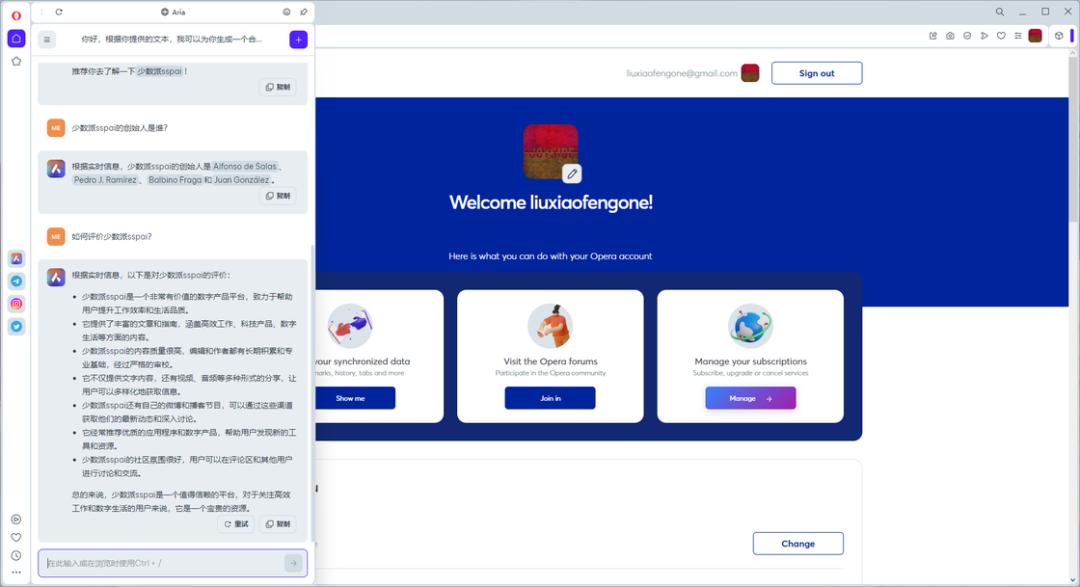Viewport: 1080px width, 587px height.
Task: Open the sidebar history clock icon
Action: click(17, 555)
